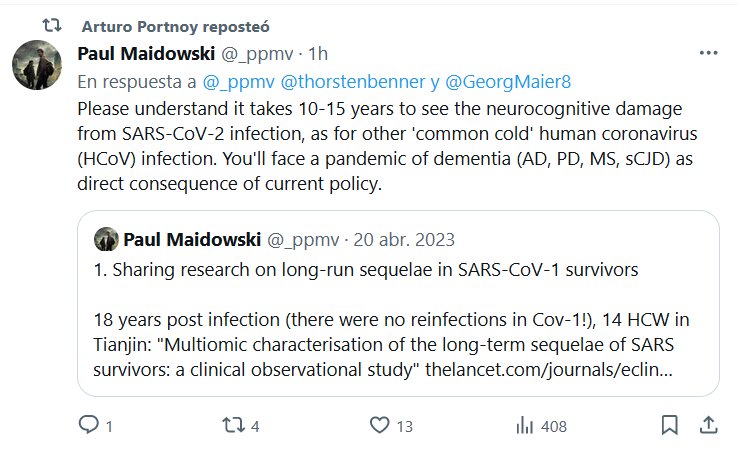Click the repost arrows icon below tweet

click(x=232, y=426)
